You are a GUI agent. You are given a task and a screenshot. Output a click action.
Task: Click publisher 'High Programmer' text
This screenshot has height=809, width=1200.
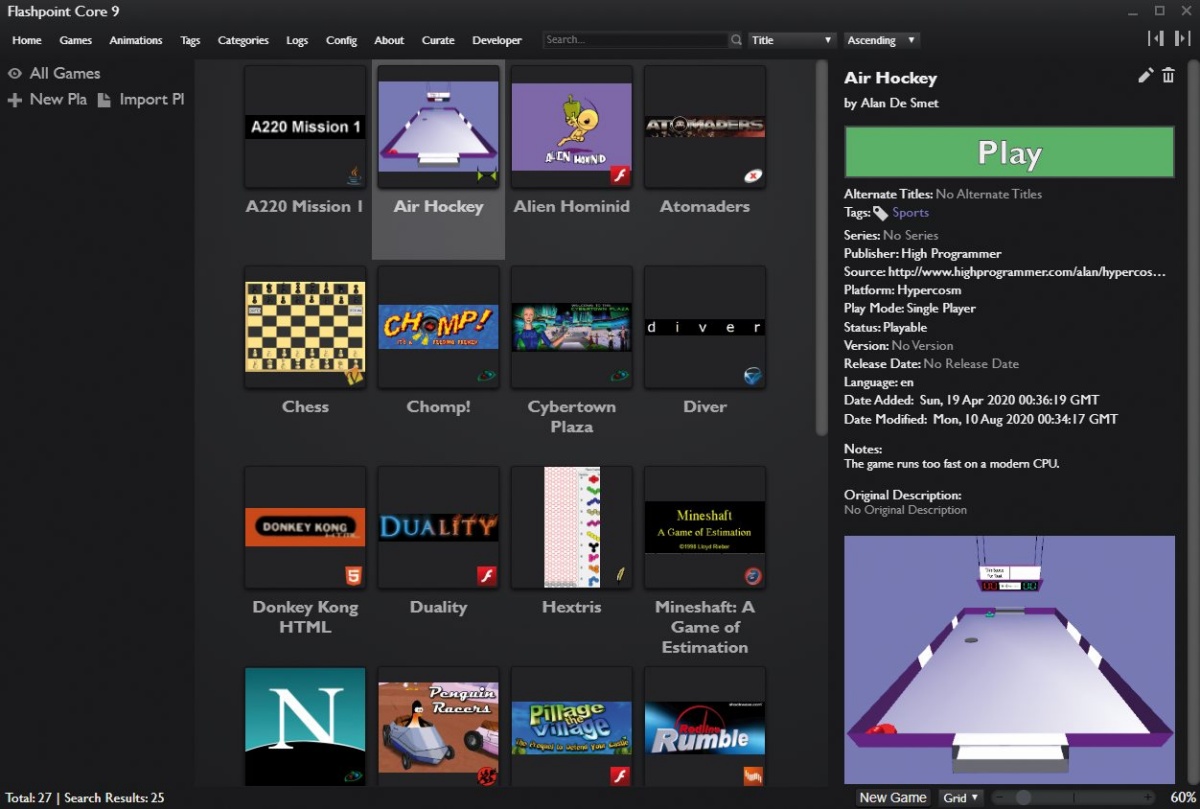pyautogui.click(x=951, y=254)
